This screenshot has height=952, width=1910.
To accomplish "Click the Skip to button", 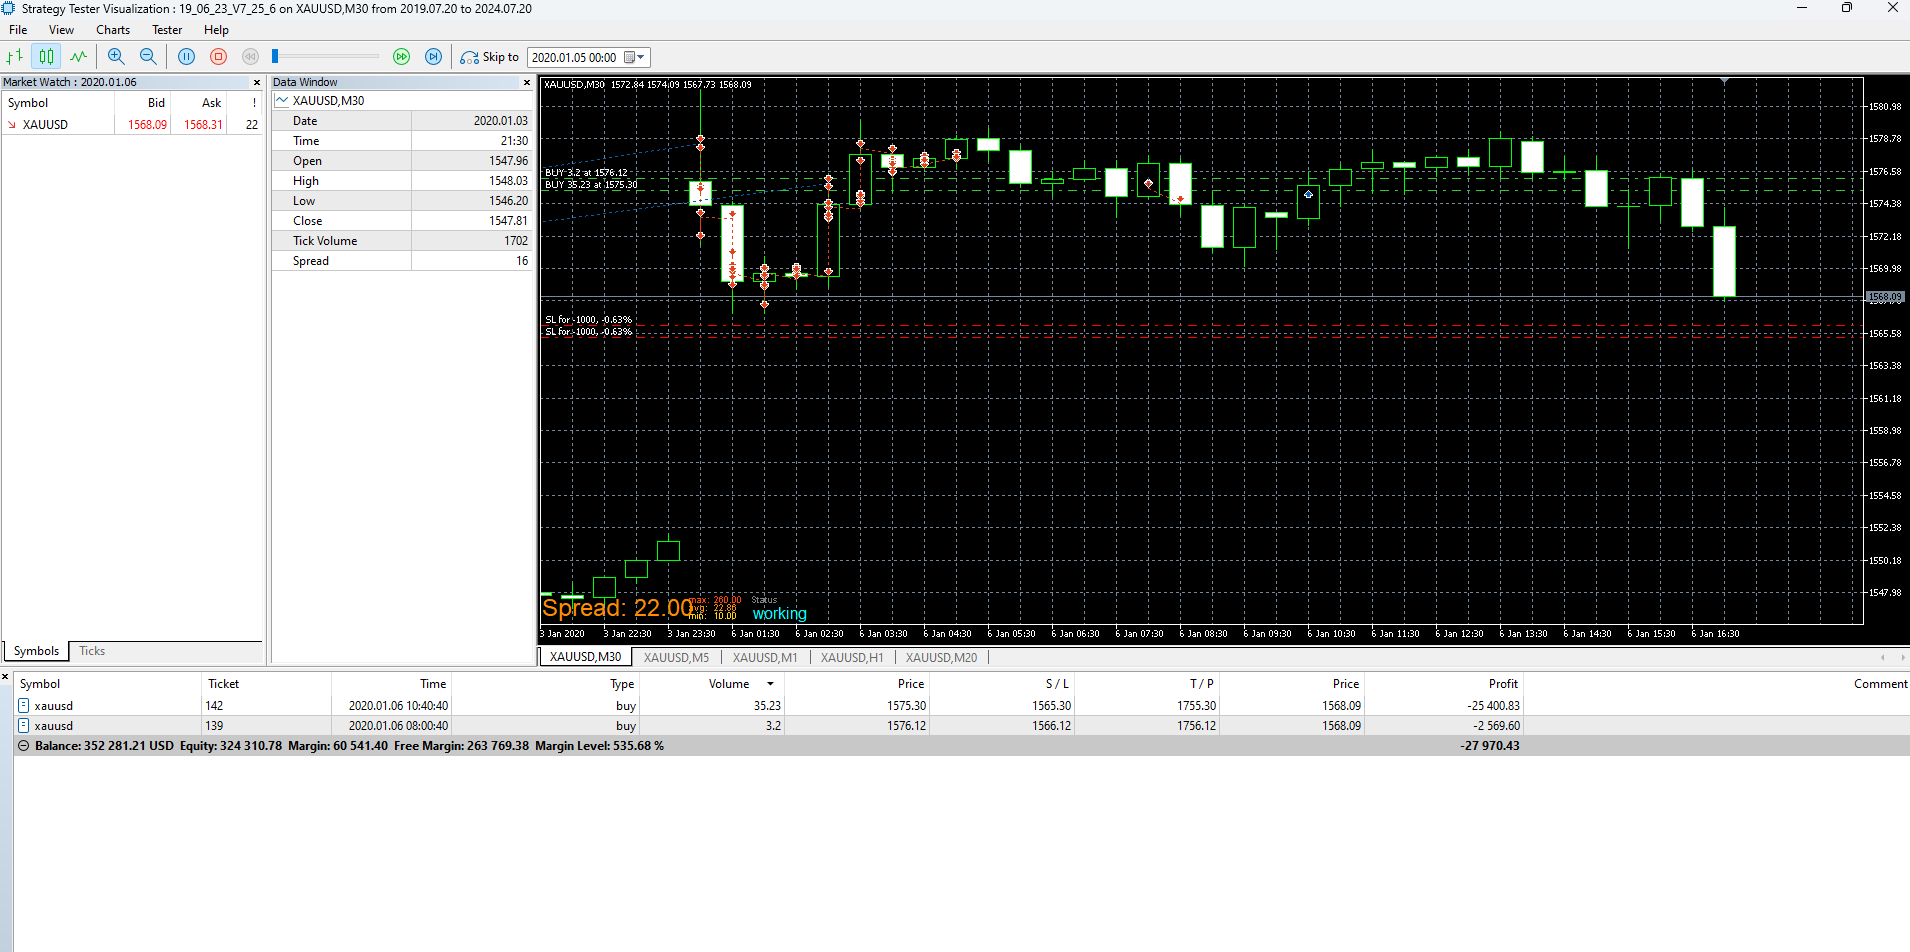I will (489, 57).
